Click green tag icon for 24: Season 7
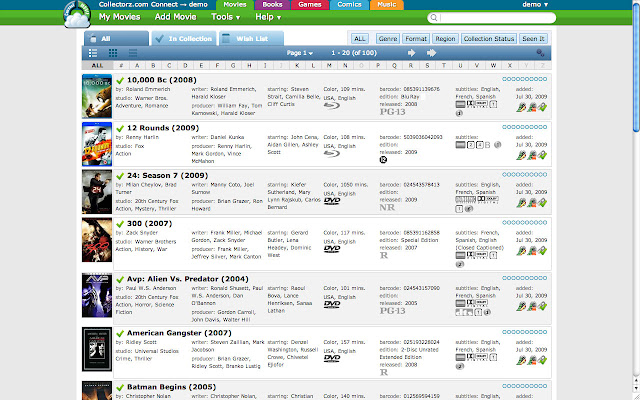The width and height of the screenshot is (640, 400). pyautogui.click(x=542, y=203)
